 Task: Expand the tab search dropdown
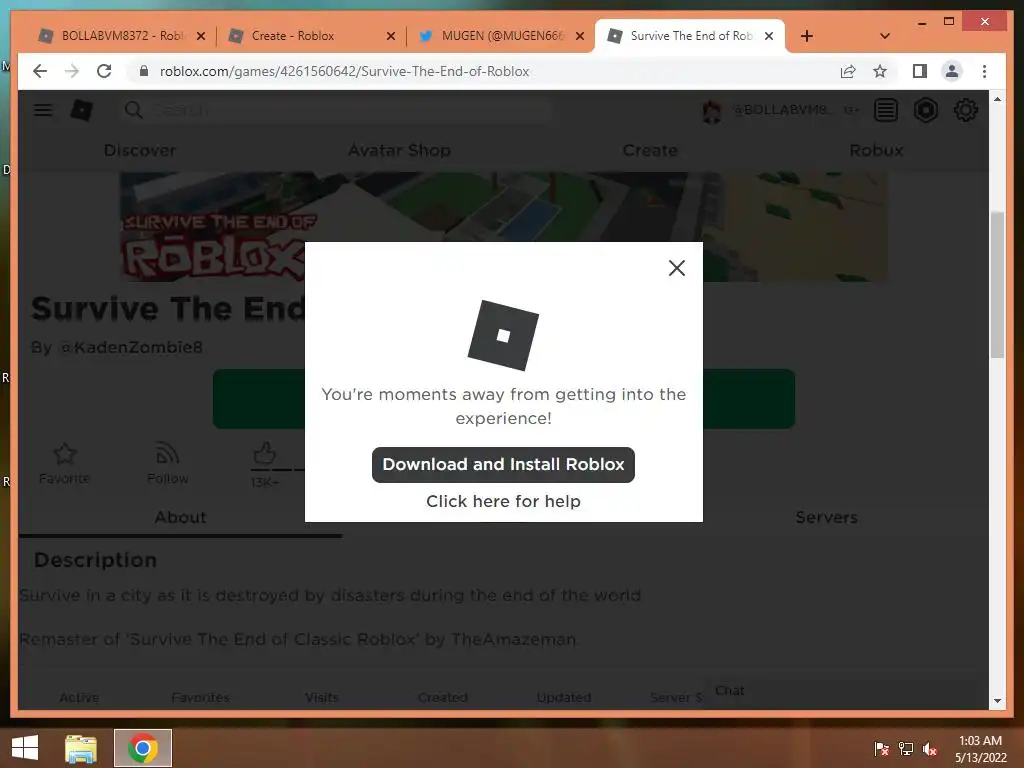point(885,36)
